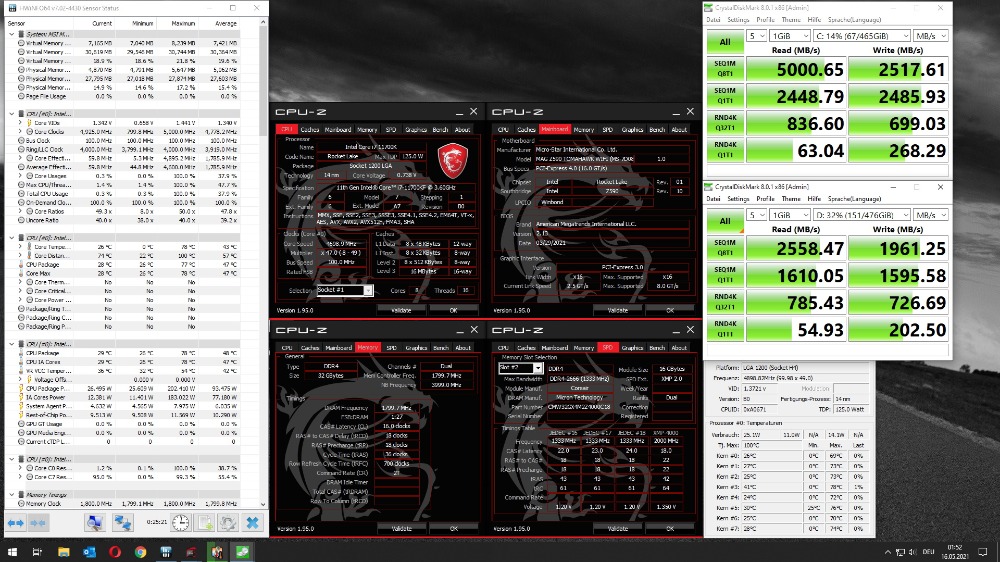This screenshot has height=562, width=1000.
Task: Run RND4K Q1T1 test on C: drive
Action: (725, 150)
